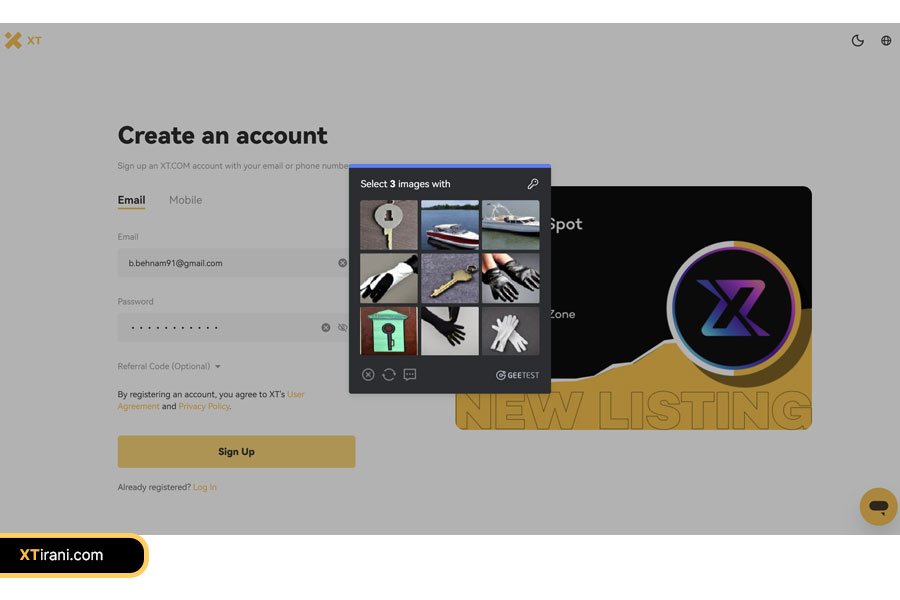Screen dimensions: 900x600
Task: Expand the Referral Code (Optional) section
Action: click(x=169, y=367)
